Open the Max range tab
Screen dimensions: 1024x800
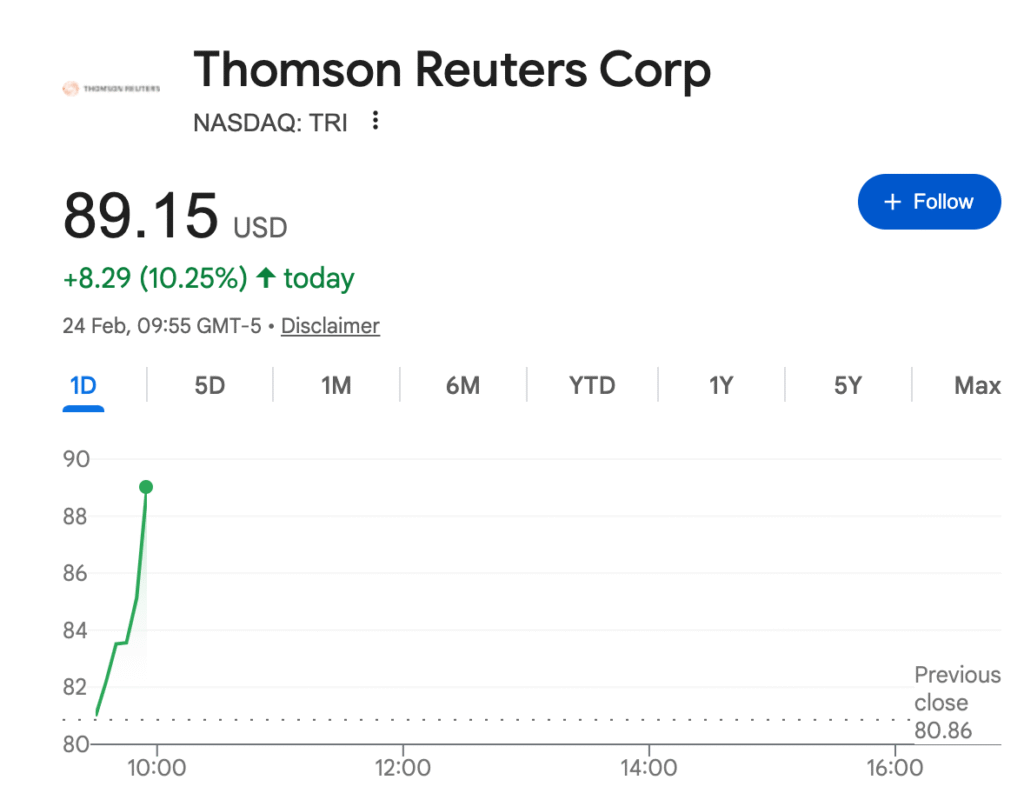coord(977,385)
